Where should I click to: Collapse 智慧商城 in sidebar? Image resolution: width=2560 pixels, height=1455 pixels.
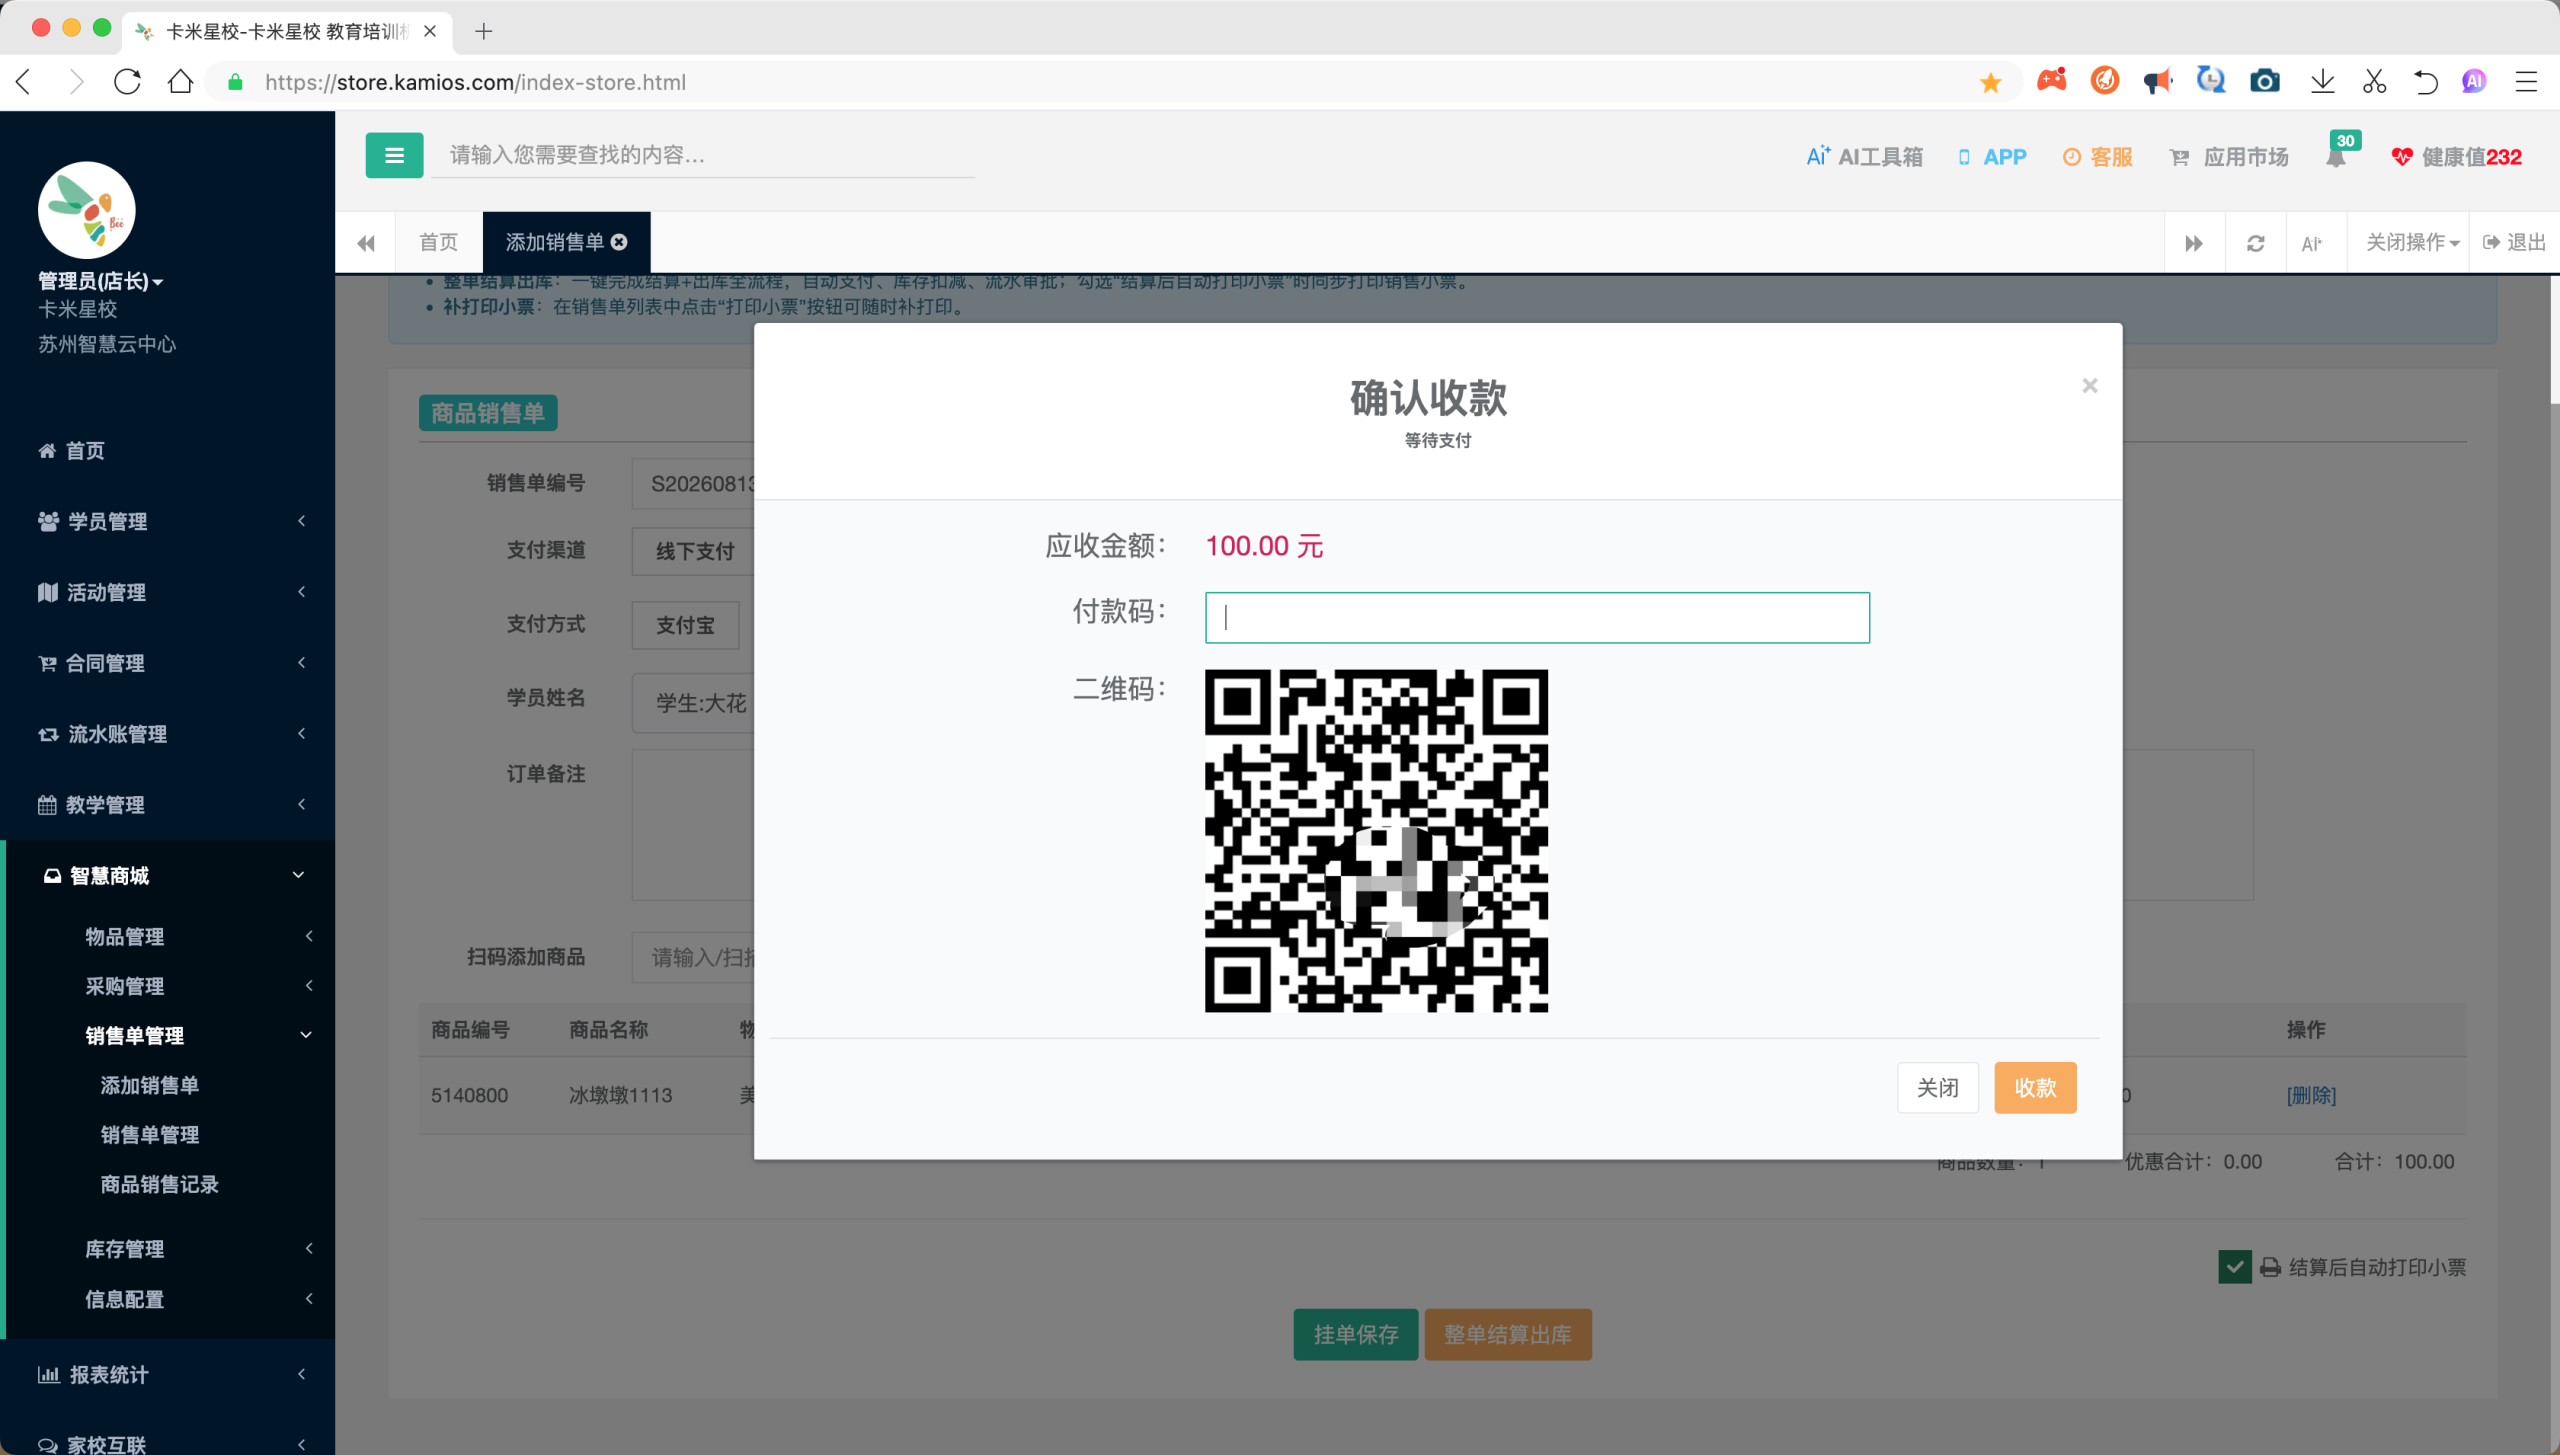pyautogui.click(x=168, y=875)
